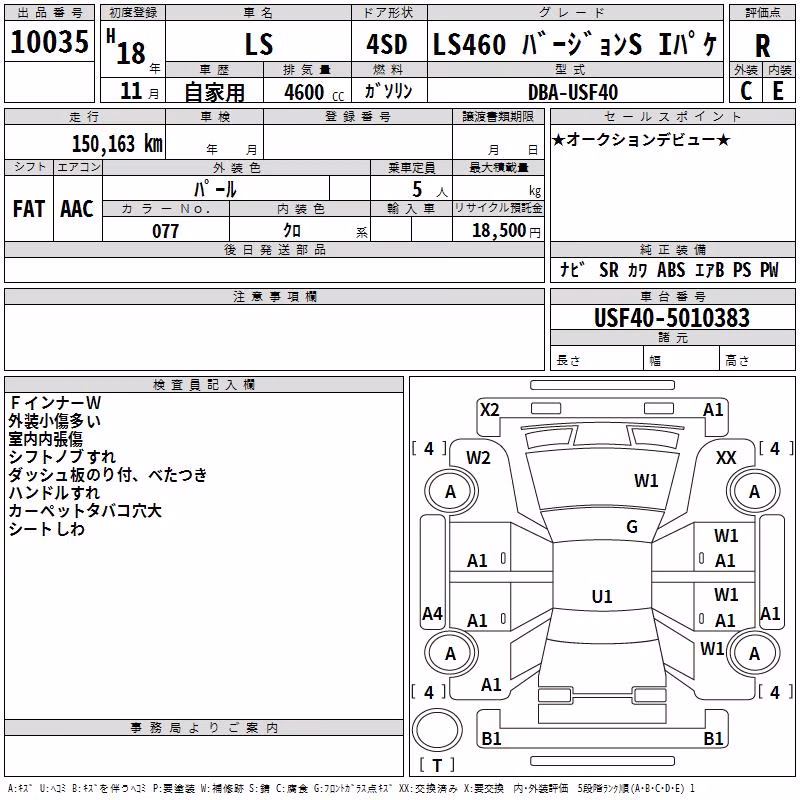
Task: Click the model type DBA-USF40
Action: click(573, 92)
